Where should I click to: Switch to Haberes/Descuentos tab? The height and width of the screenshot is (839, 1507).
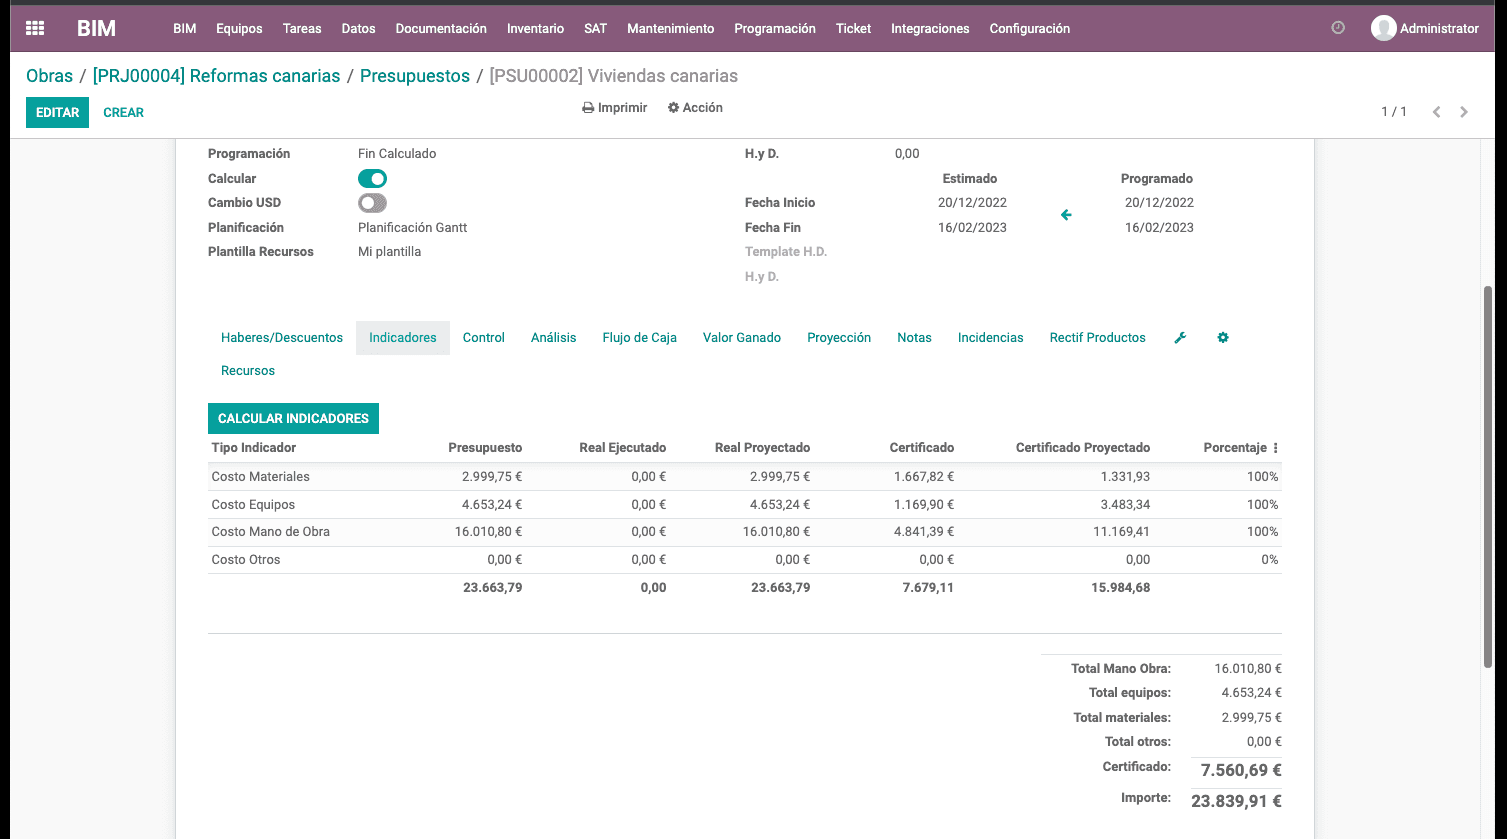point(282,338)
